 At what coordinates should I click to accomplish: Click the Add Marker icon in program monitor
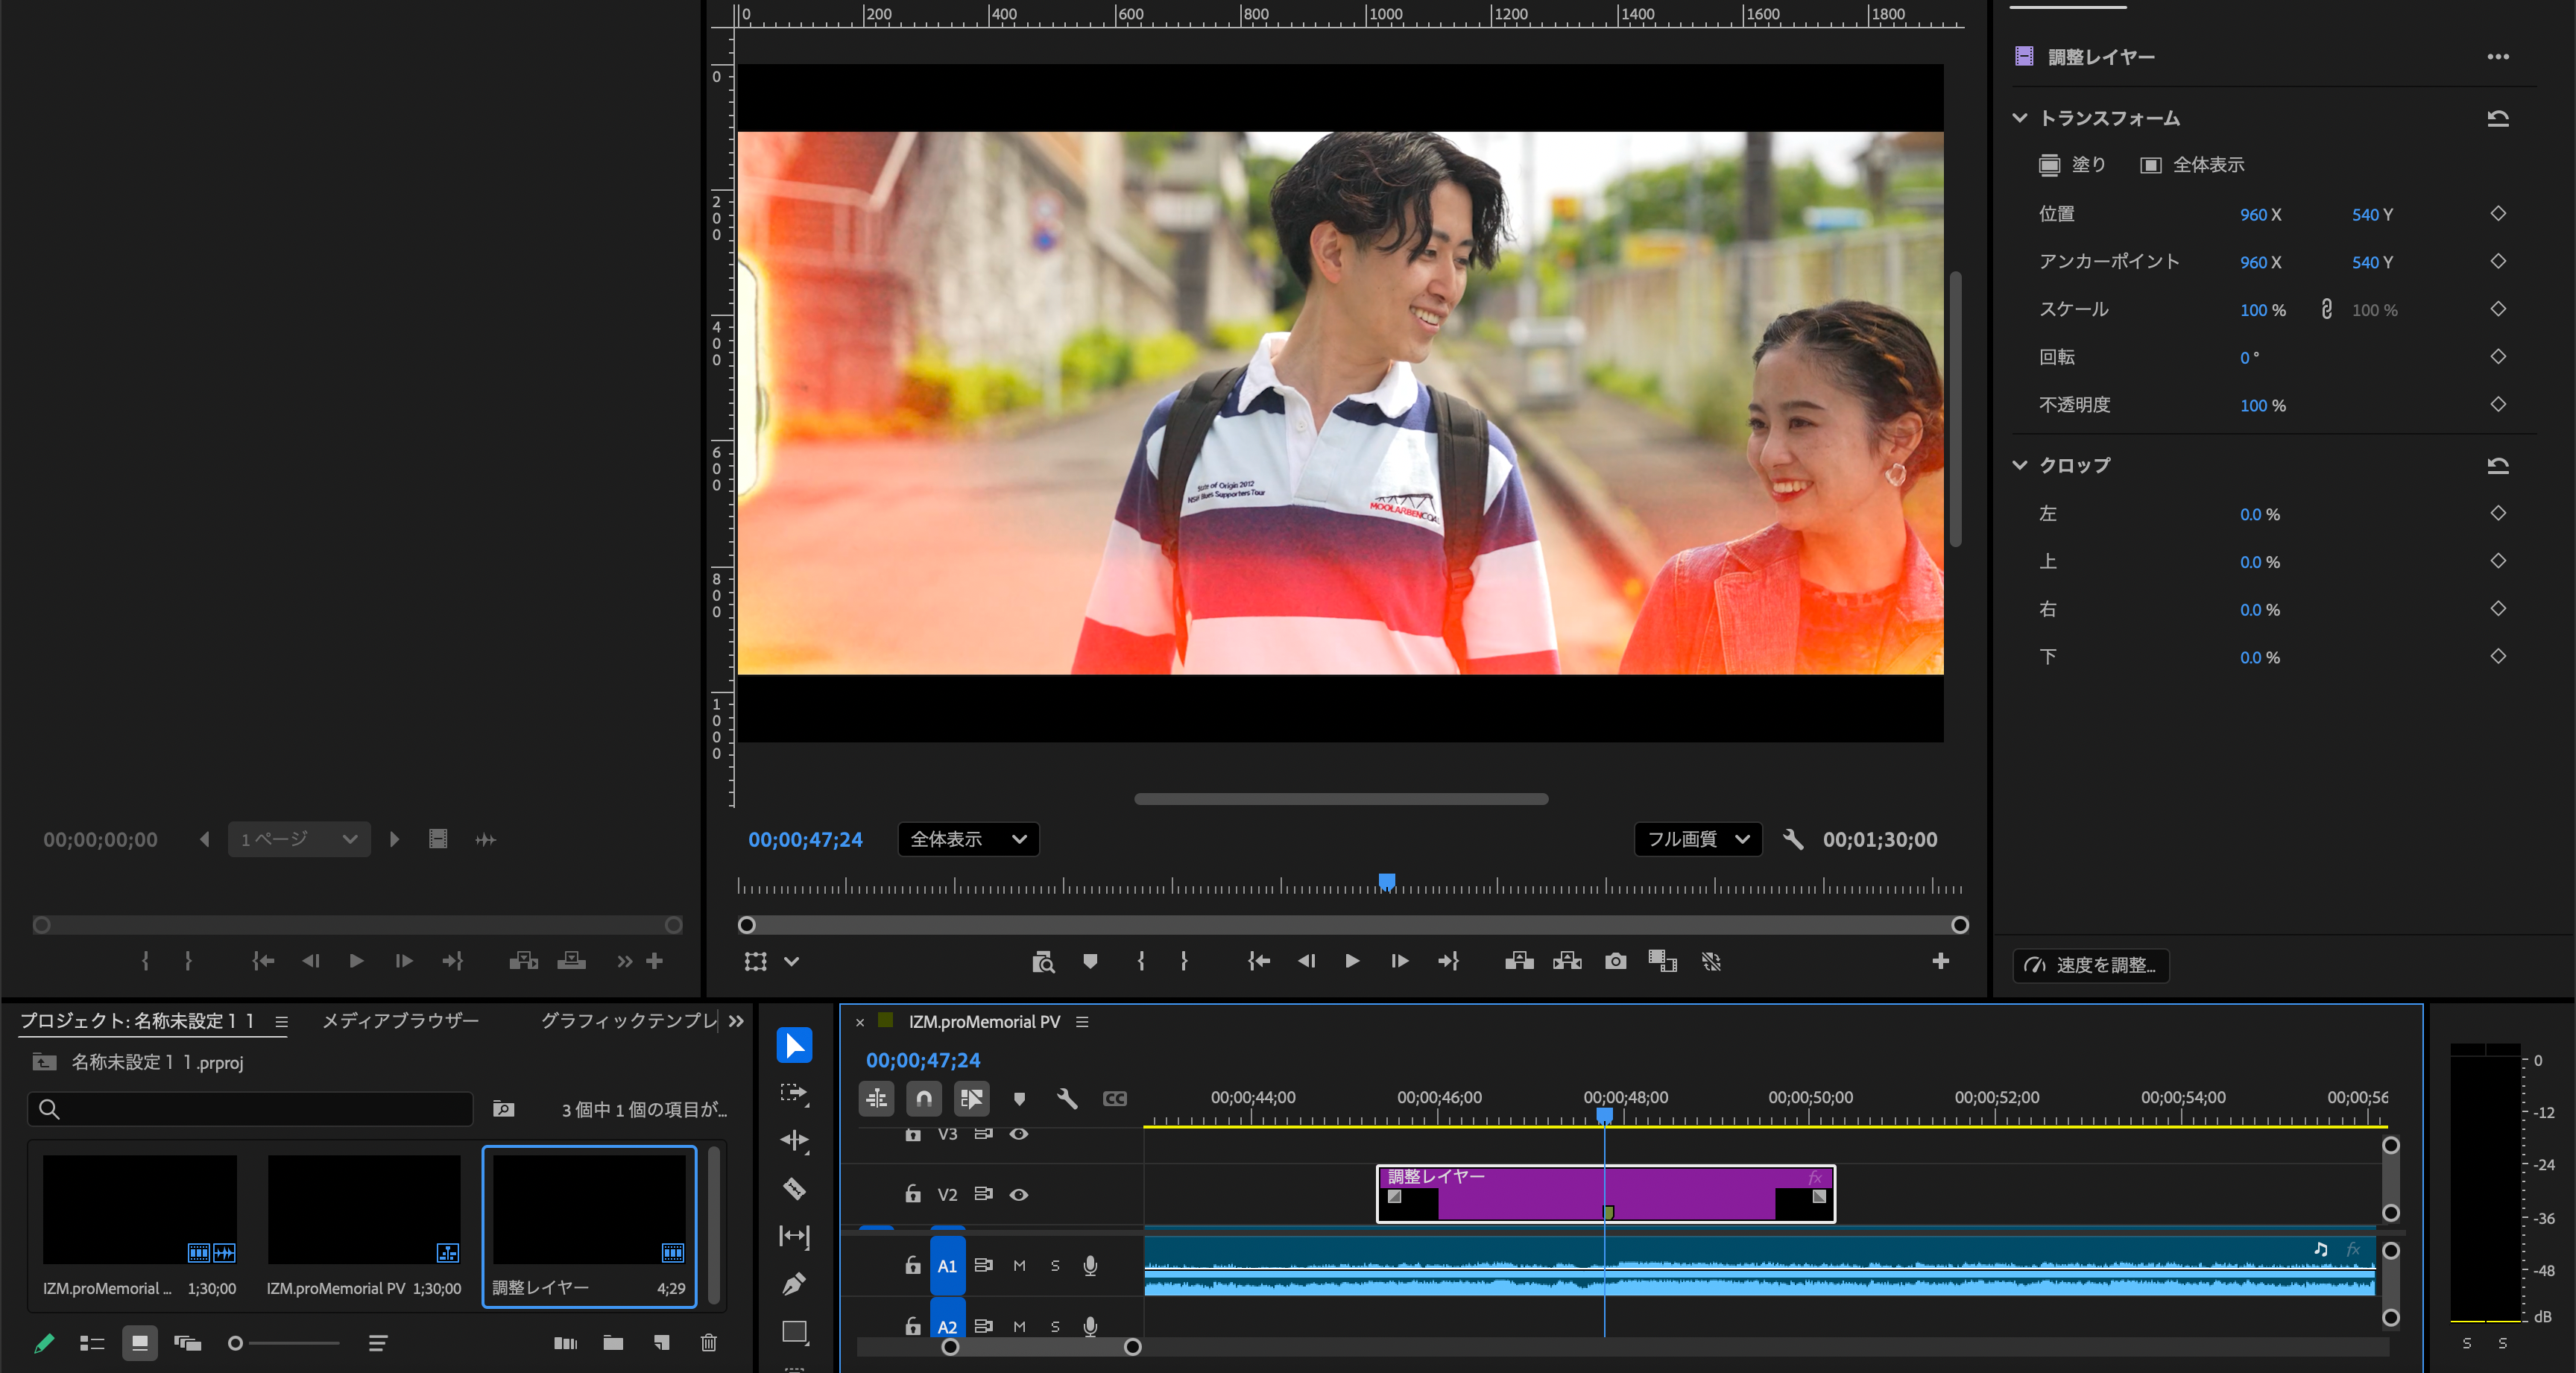pyautogui.click(x=1090, y=961)
